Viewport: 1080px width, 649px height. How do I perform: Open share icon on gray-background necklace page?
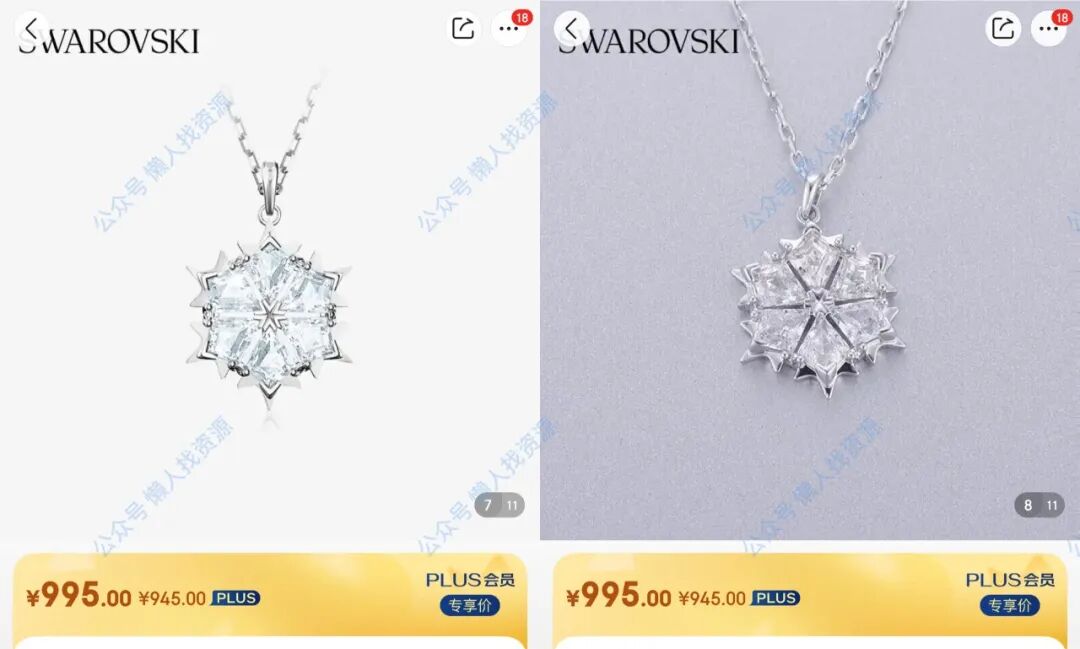pyautogui.click(x=1003, y=28)
